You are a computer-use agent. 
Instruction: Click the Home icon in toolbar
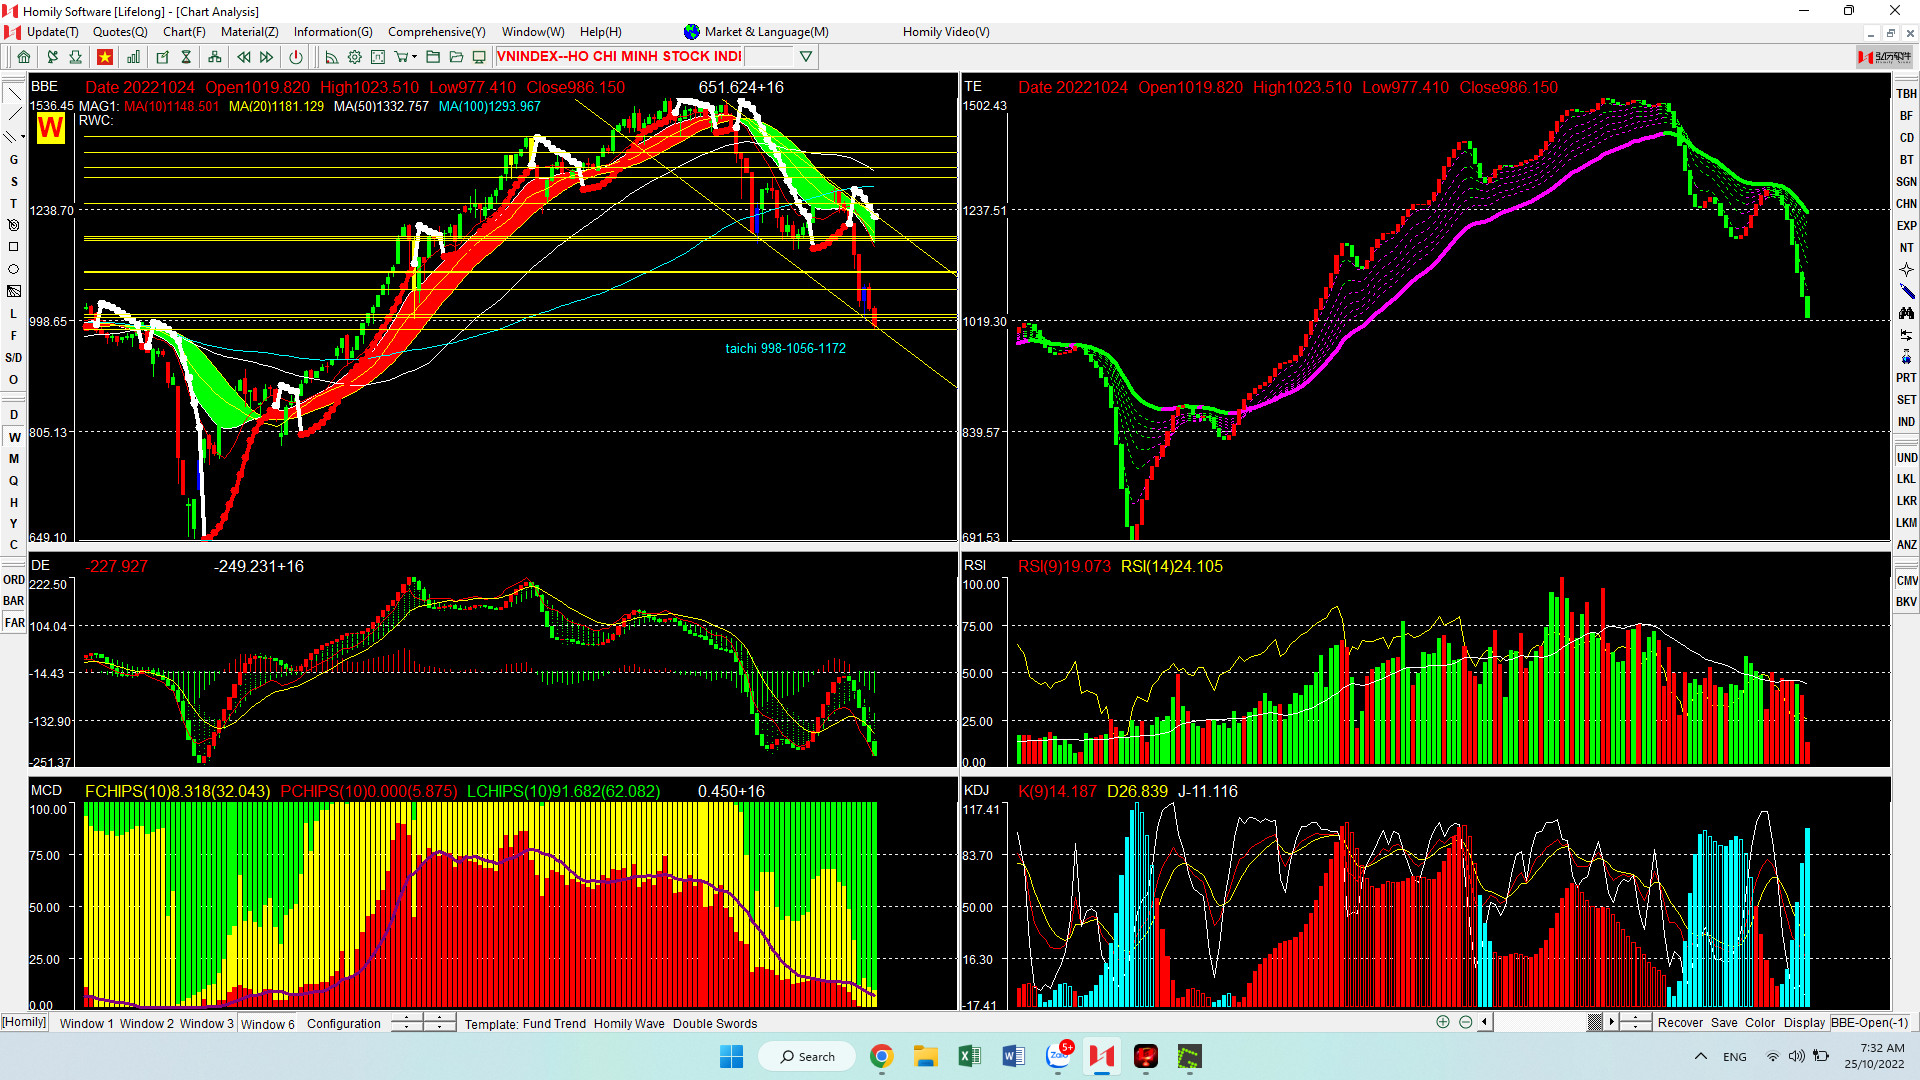(x=24, y=57)
